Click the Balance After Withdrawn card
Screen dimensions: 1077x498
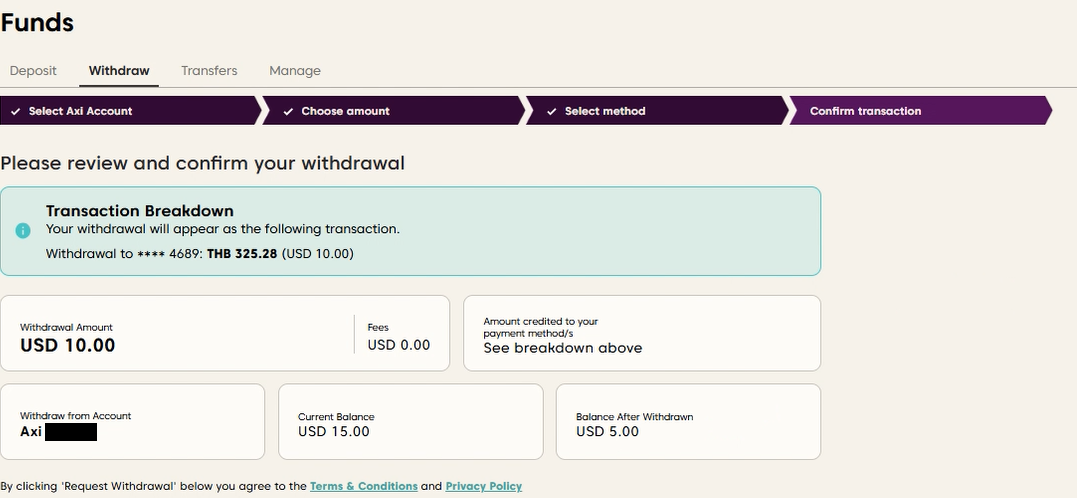coord(688,422)
